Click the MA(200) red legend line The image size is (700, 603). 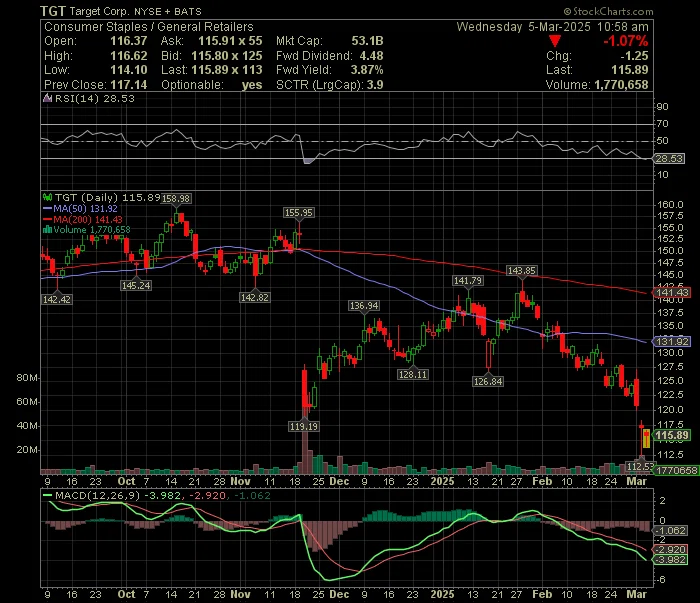tap(47, 220)
